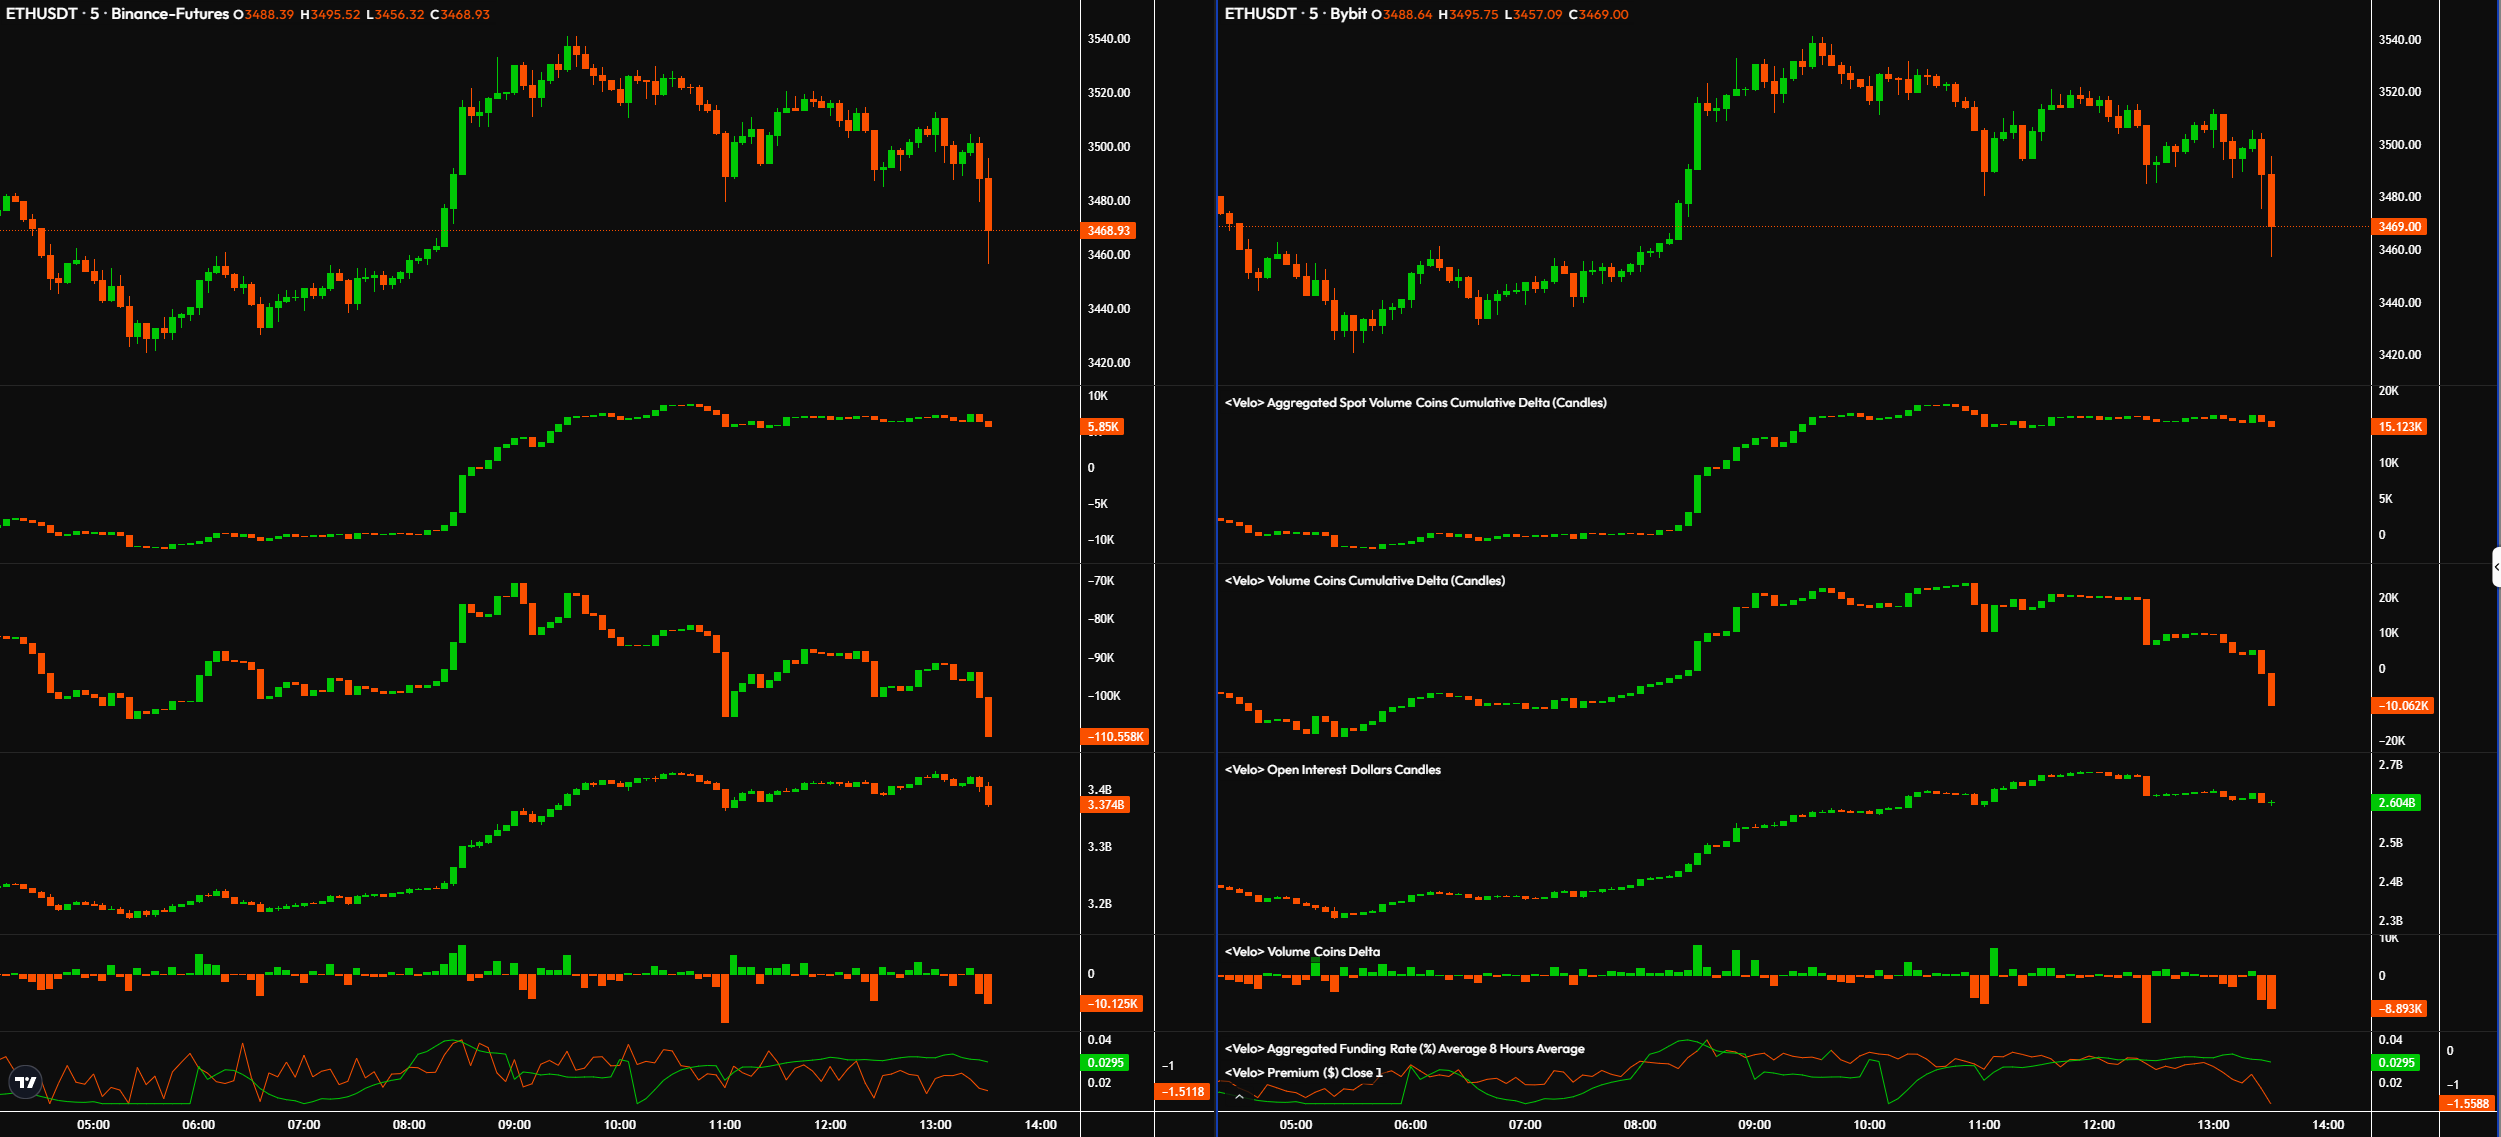Open the Open Interest Dollars Candles legend

tap(1332, 770)
